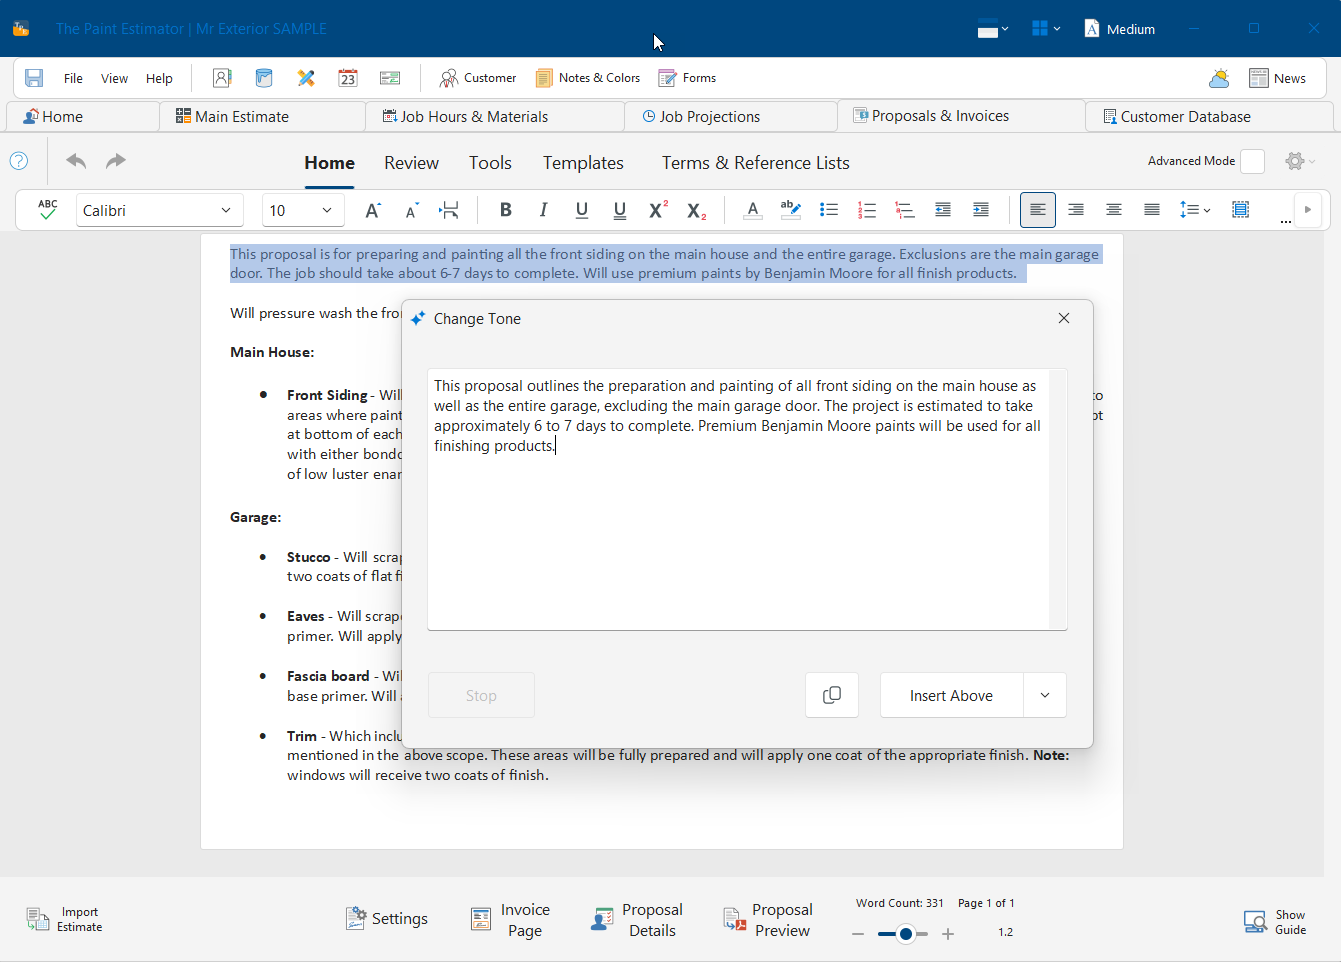The width and height of the screenshot is (1341, 962).
Task: Enable center text alignment
Action: (1113, 210)
